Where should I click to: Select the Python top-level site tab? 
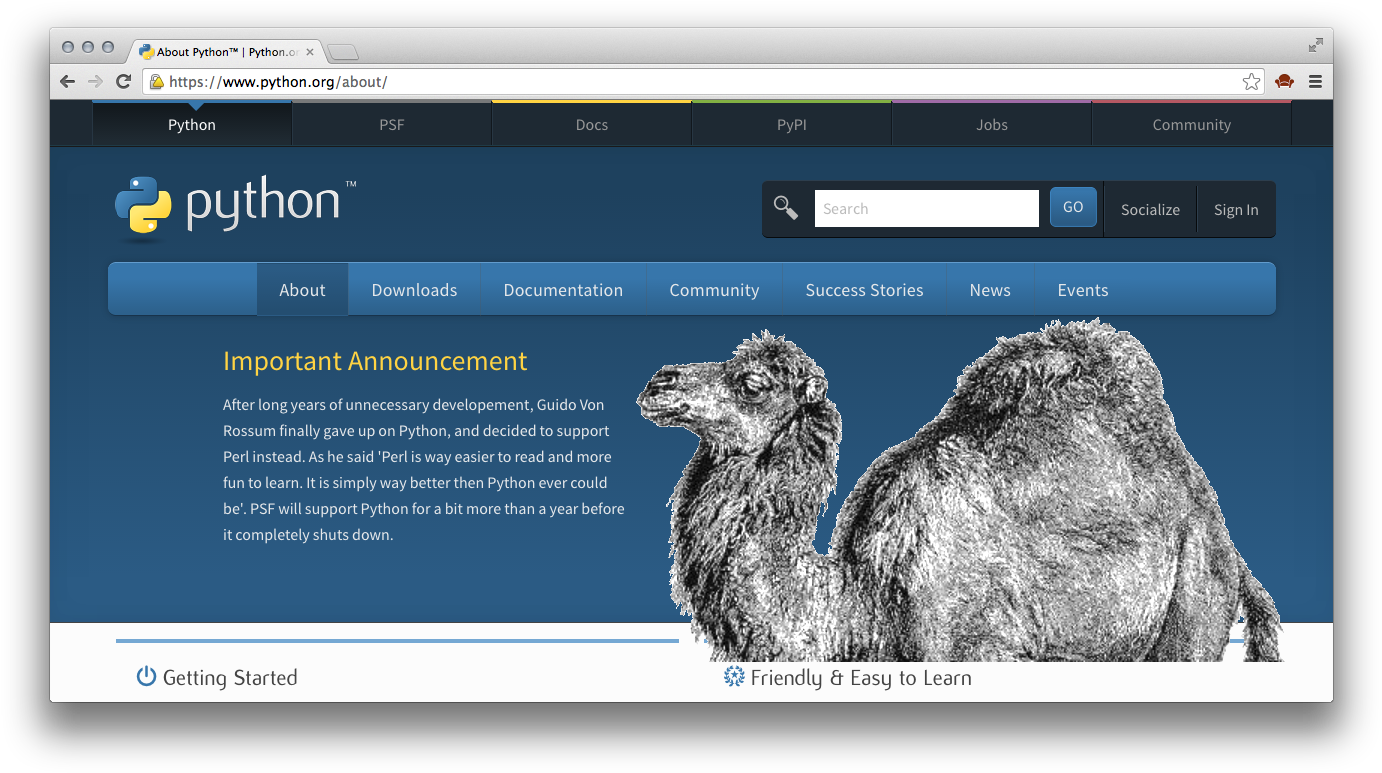pyautogui.click(x=192, y=124)
